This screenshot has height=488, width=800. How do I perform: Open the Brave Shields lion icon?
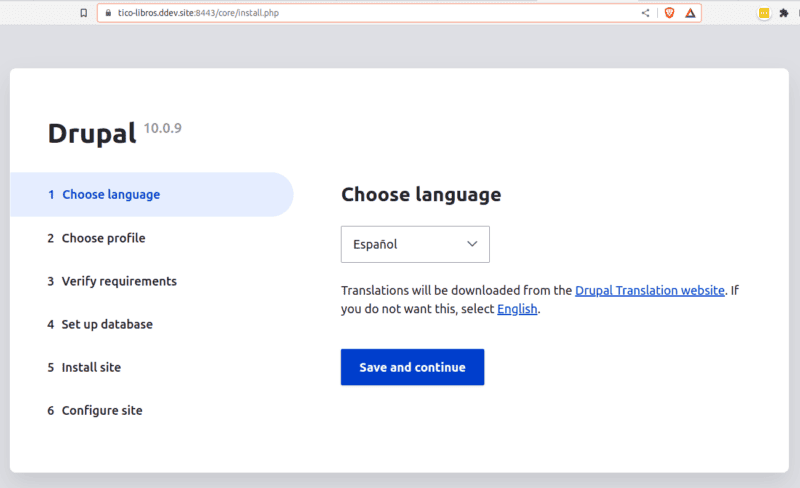pyautogui.click(x=669, y=13)
